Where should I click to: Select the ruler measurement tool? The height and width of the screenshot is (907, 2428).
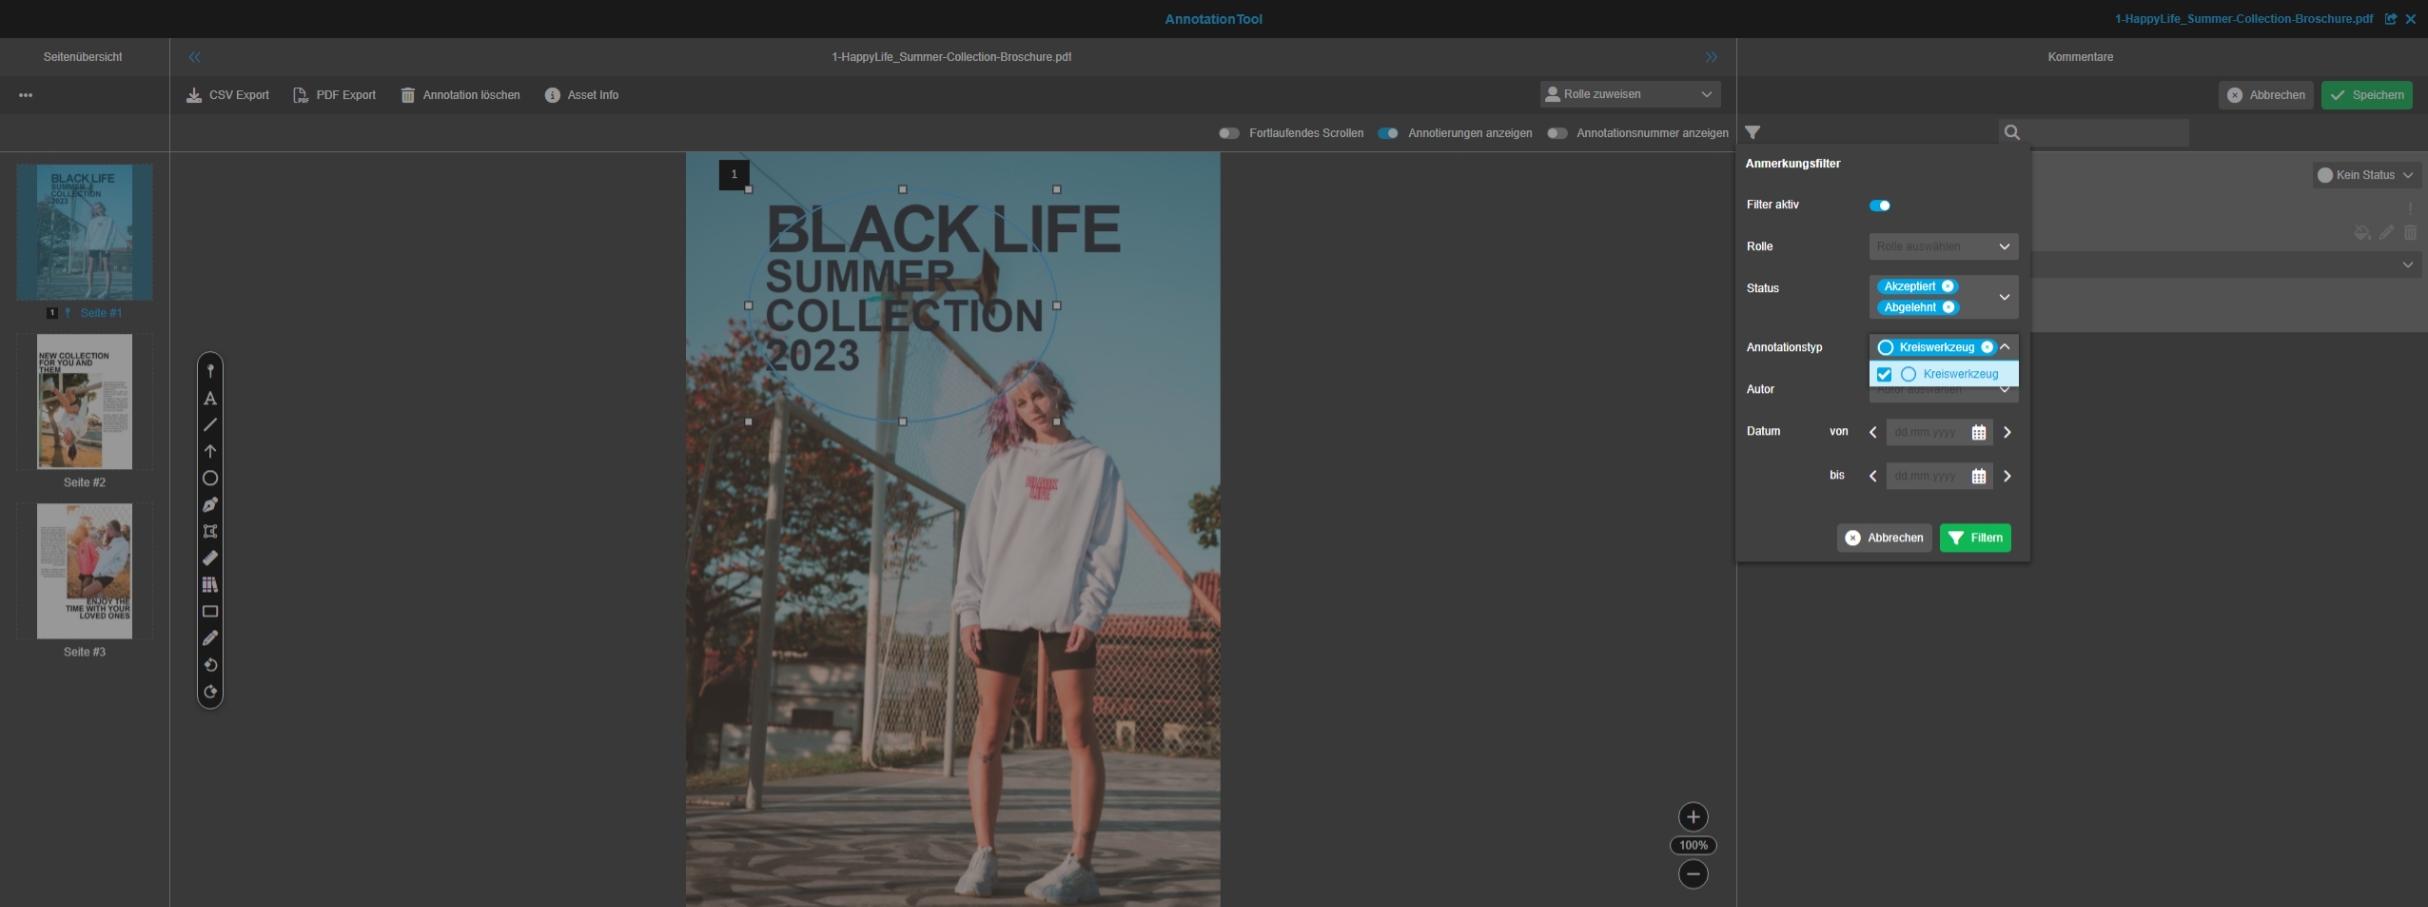210,558
